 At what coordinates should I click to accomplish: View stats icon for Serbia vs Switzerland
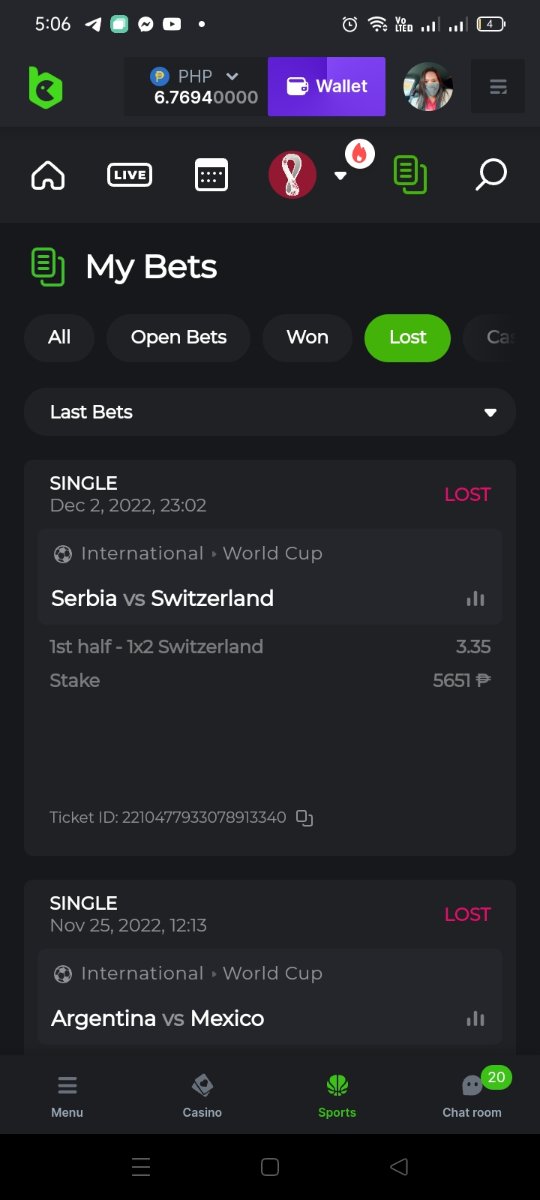[x=475, y=599]
